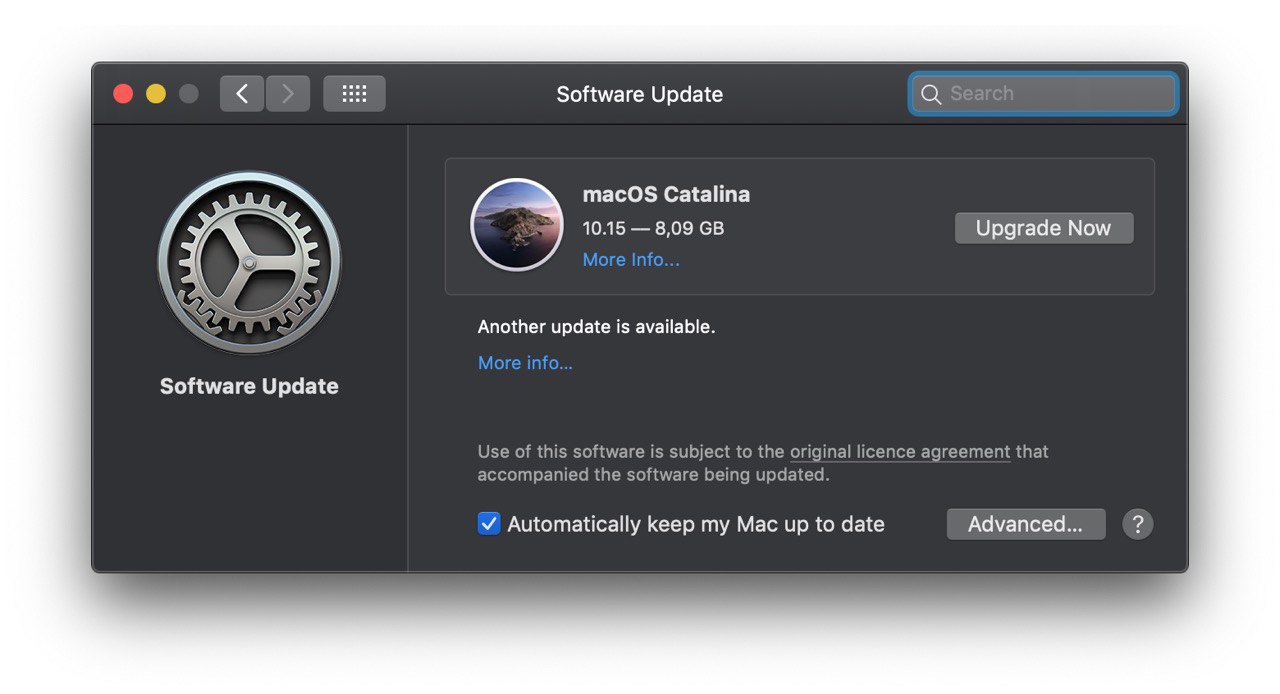The image size is (1280, 694).
Task: Go forward using the right chevron button
Action: tap(288, 94)
